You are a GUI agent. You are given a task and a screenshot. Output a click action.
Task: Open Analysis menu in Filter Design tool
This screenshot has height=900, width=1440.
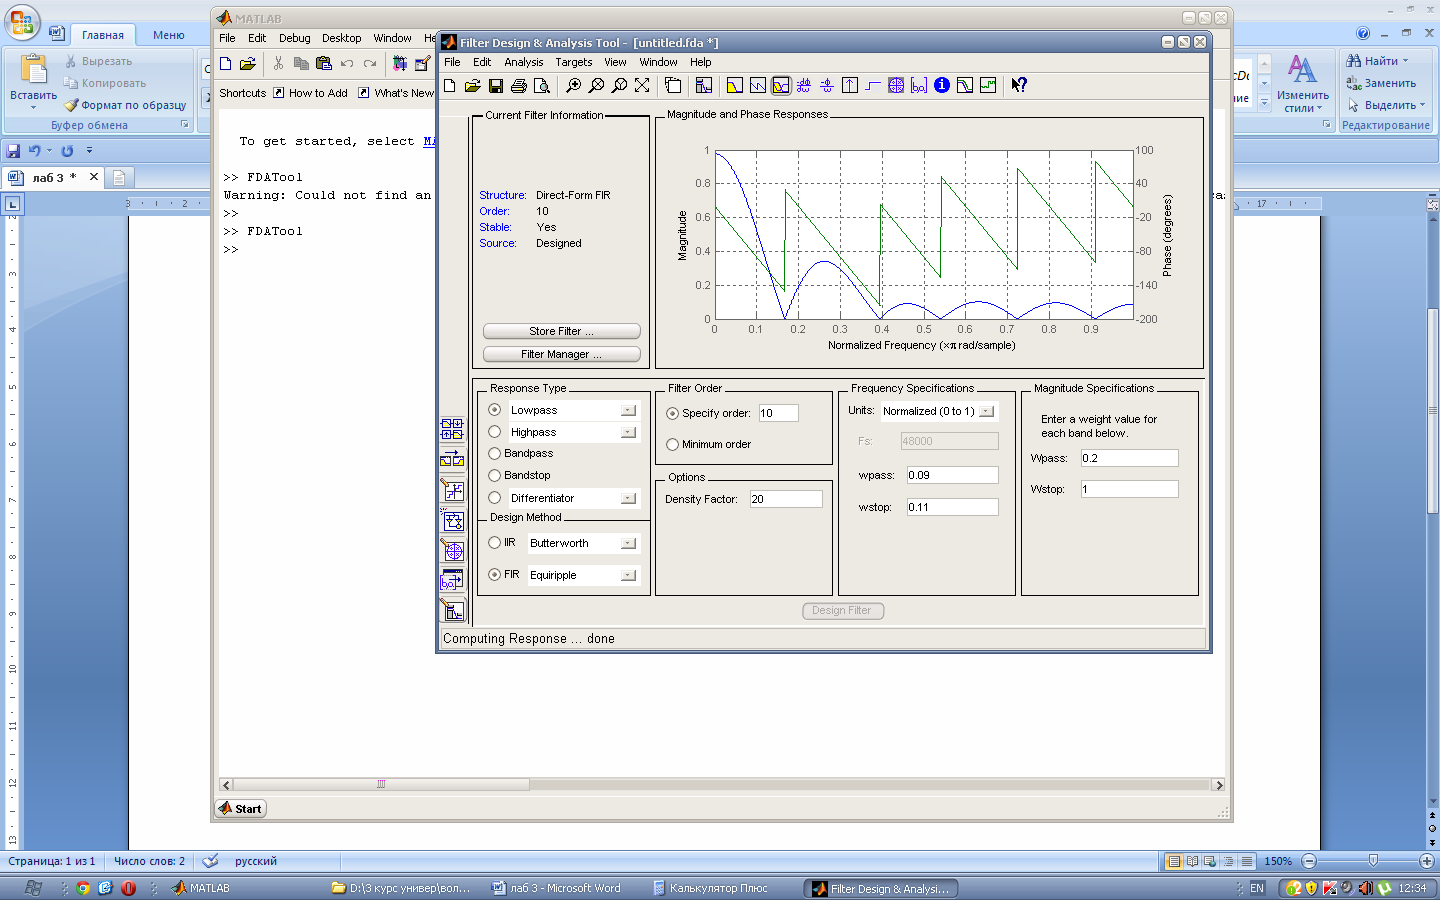pyautogui.click(x=524, y=62)
